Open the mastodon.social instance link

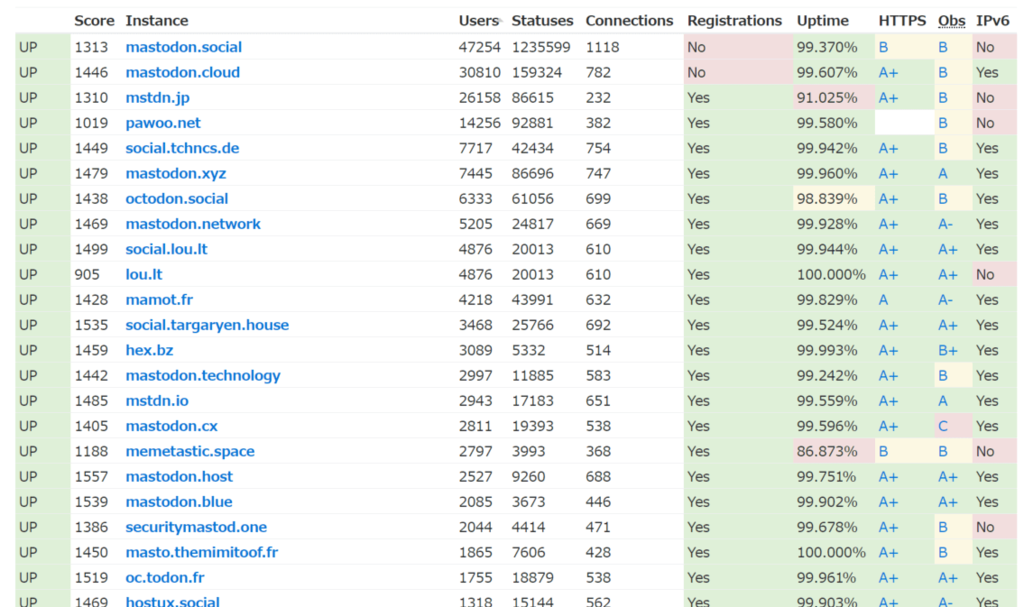[184, 47]
